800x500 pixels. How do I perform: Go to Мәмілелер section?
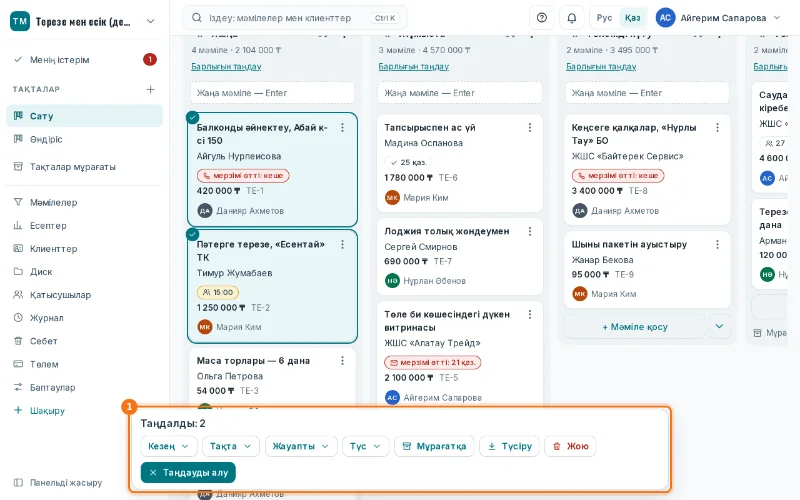coord(85,203)
